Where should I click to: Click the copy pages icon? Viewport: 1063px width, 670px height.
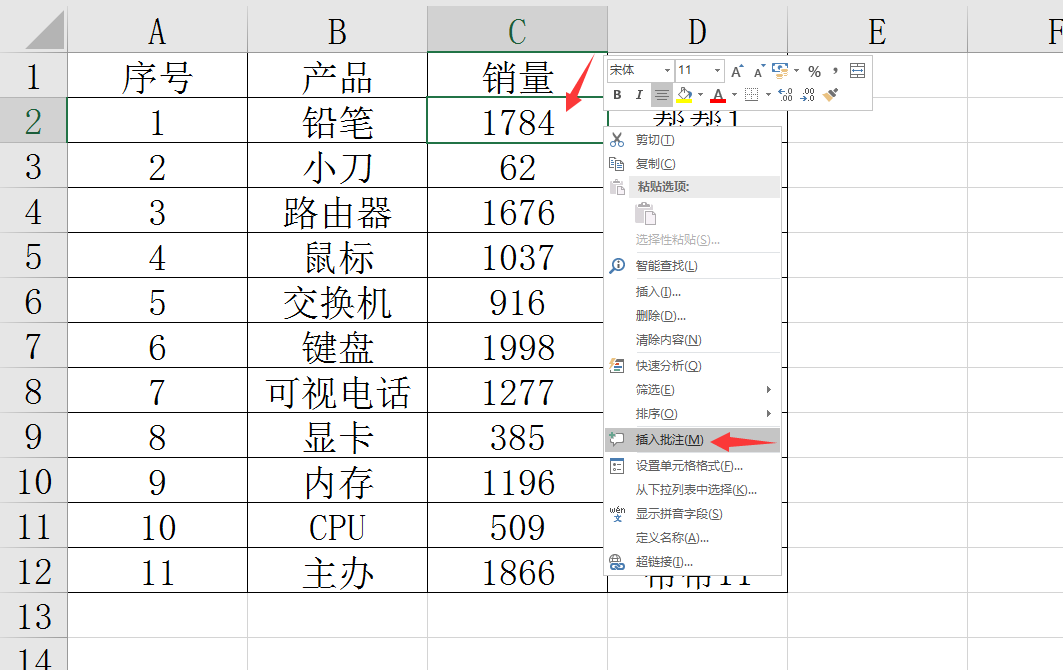tap(617, 163)
